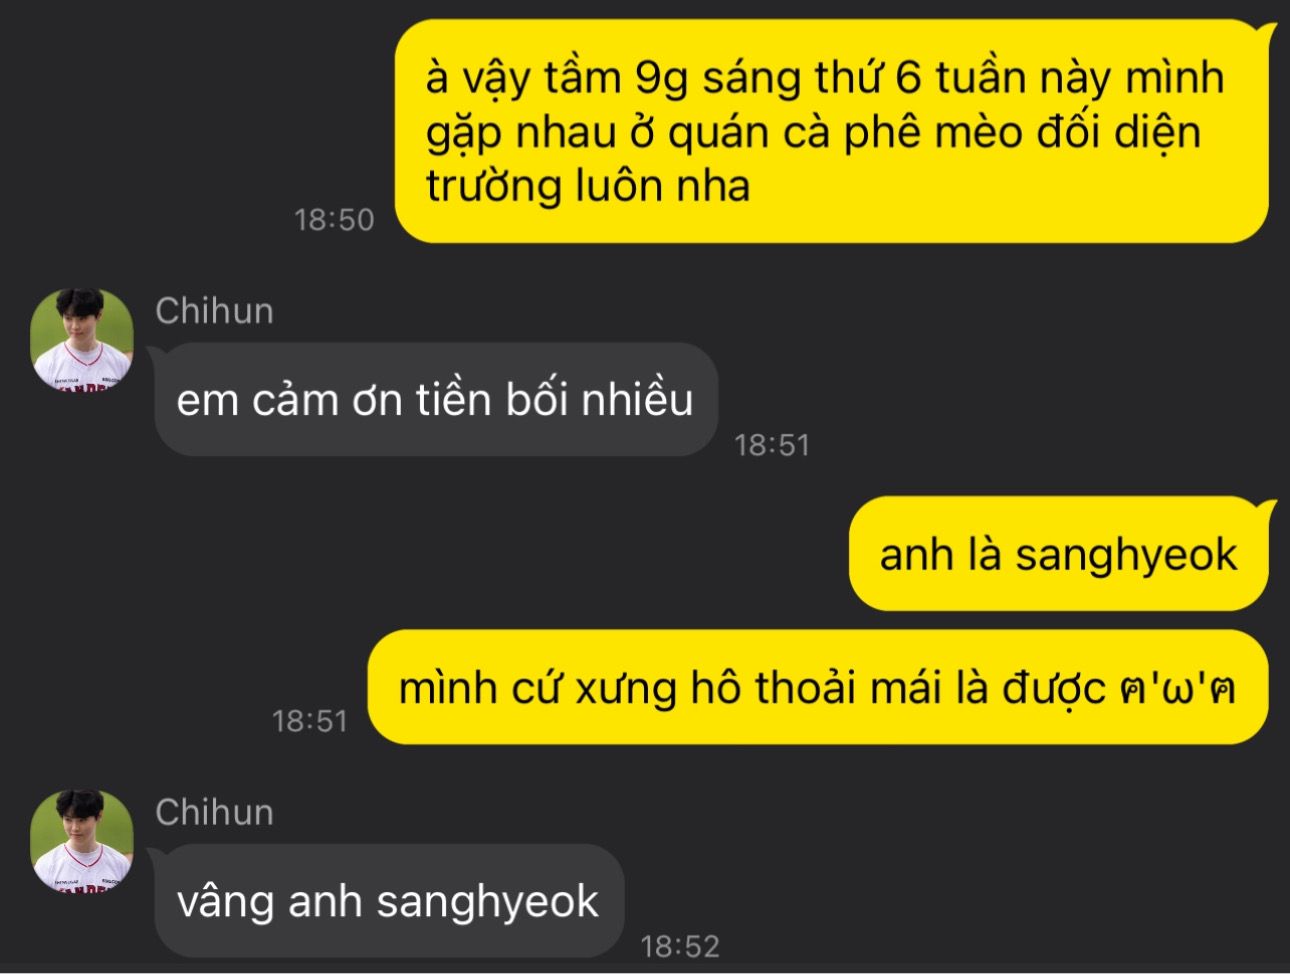Image resolution: width=1290 pixels, height=974 pixels.
Task: Click the words 'trường luôn nha' in the first message
Action: click(x=588, y=187)
